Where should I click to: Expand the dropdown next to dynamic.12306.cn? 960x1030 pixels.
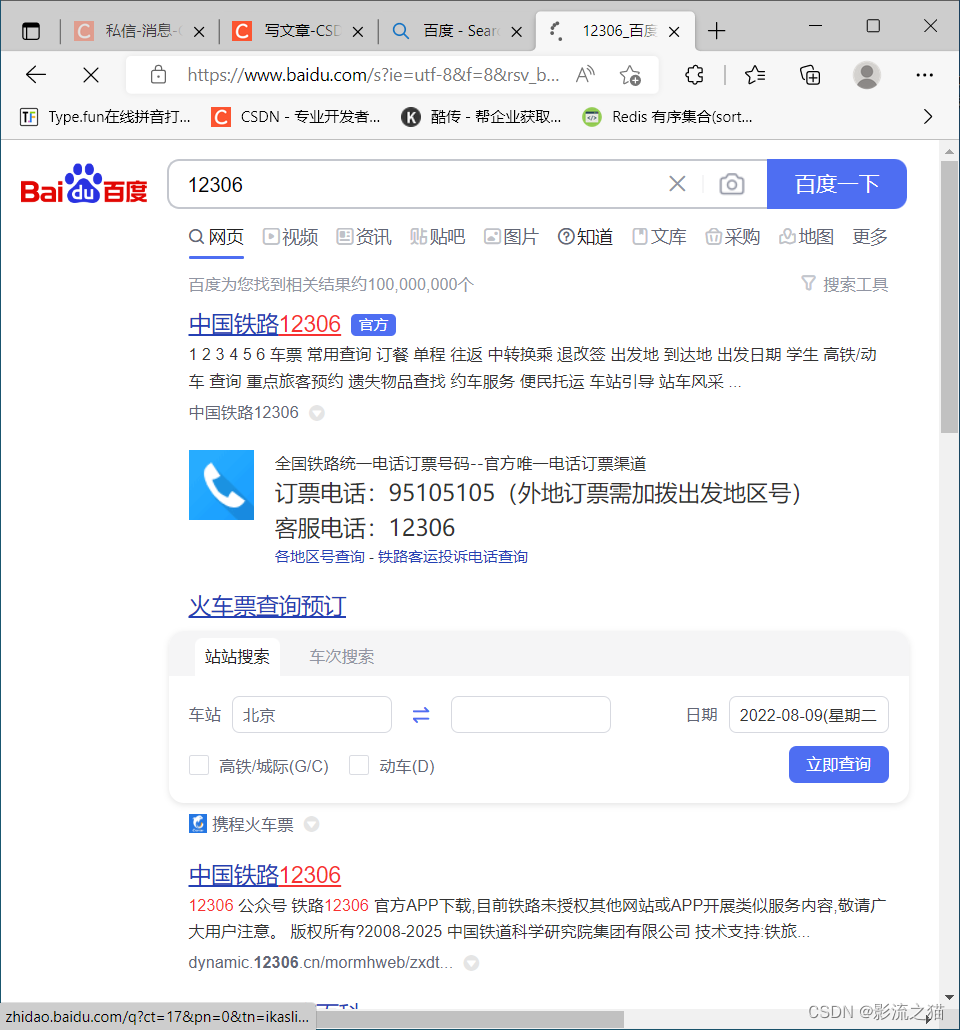click(x=471, y=963)
